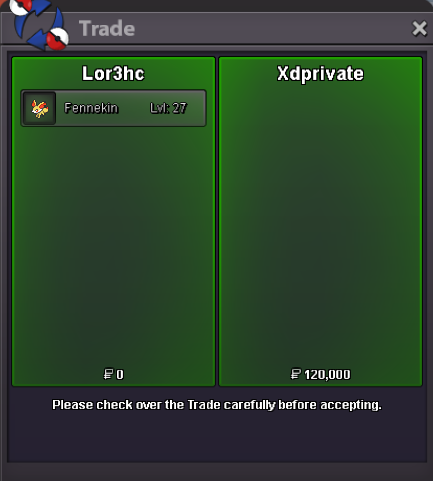Click the word 'Trade' in the warning message
The height and width of the screenshot is (481, 433).
[x=204, y=405]
